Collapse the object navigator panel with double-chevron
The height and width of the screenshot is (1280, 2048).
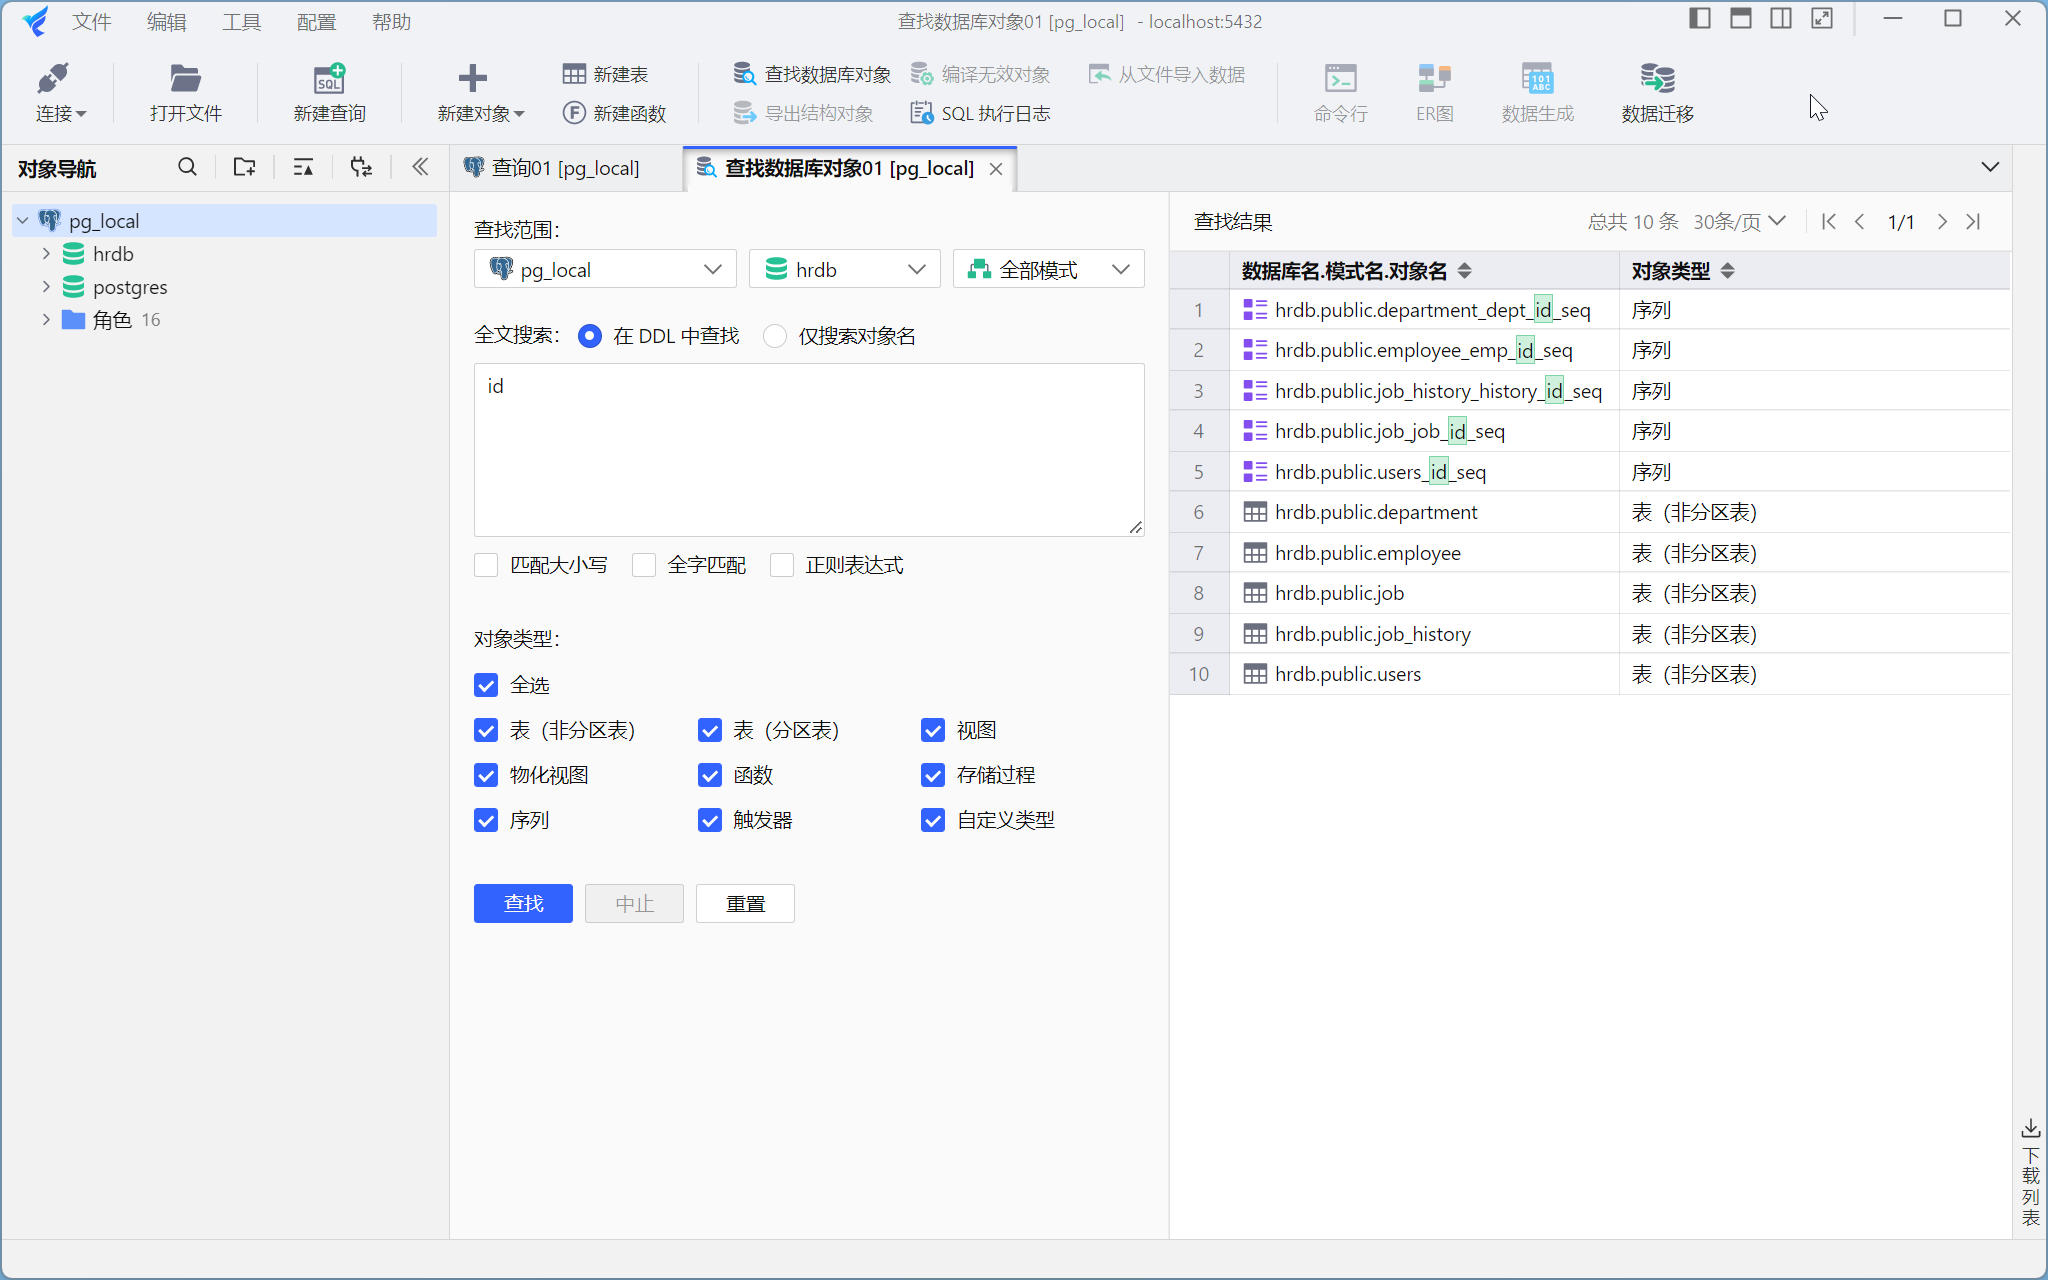tap(420, 167)
